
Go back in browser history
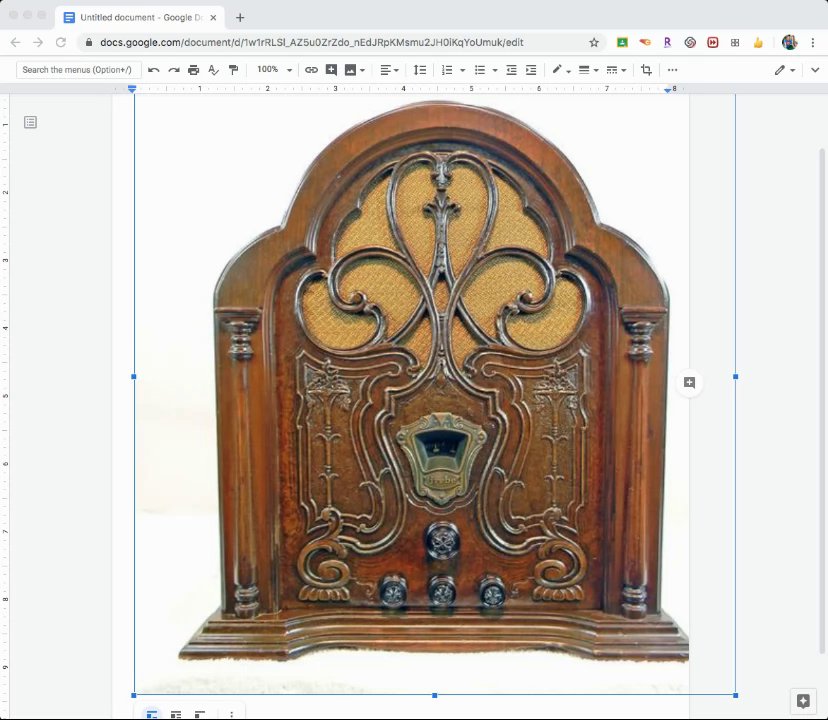point(15,42)
